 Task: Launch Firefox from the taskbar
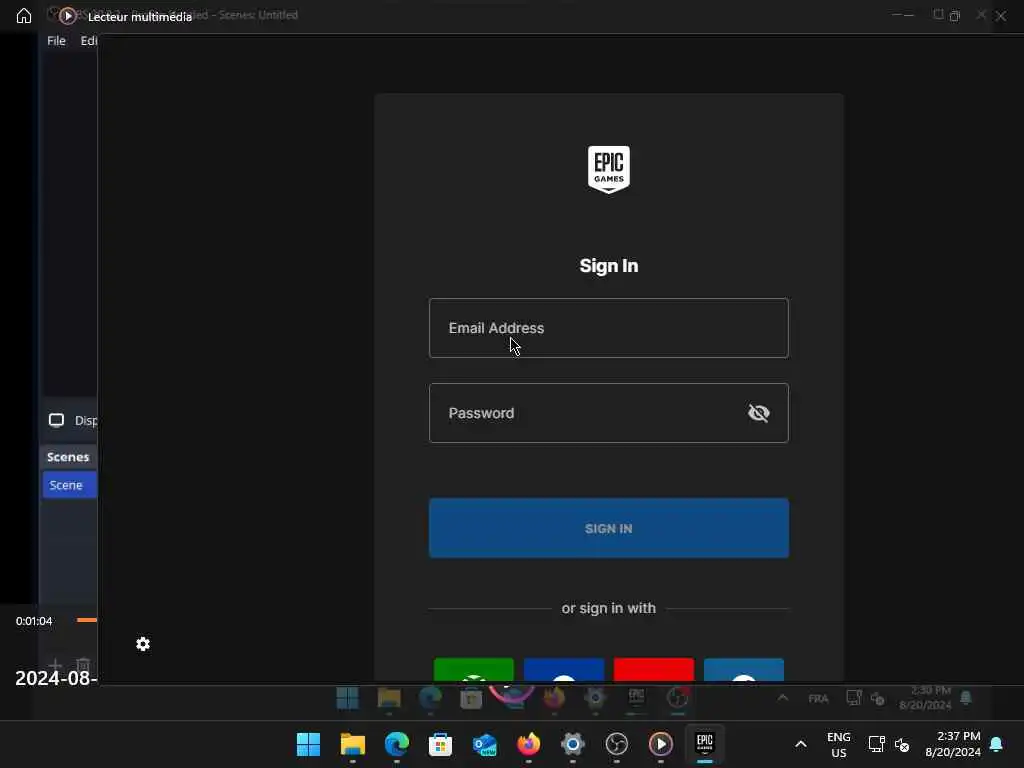coord(528,744)
